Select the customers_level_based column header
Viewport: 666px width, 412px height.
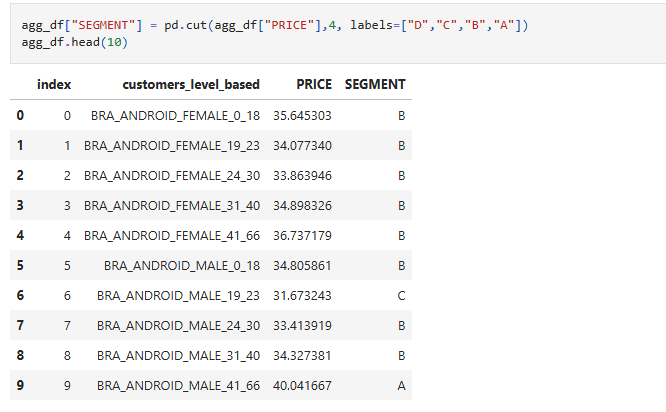(191, 84)
